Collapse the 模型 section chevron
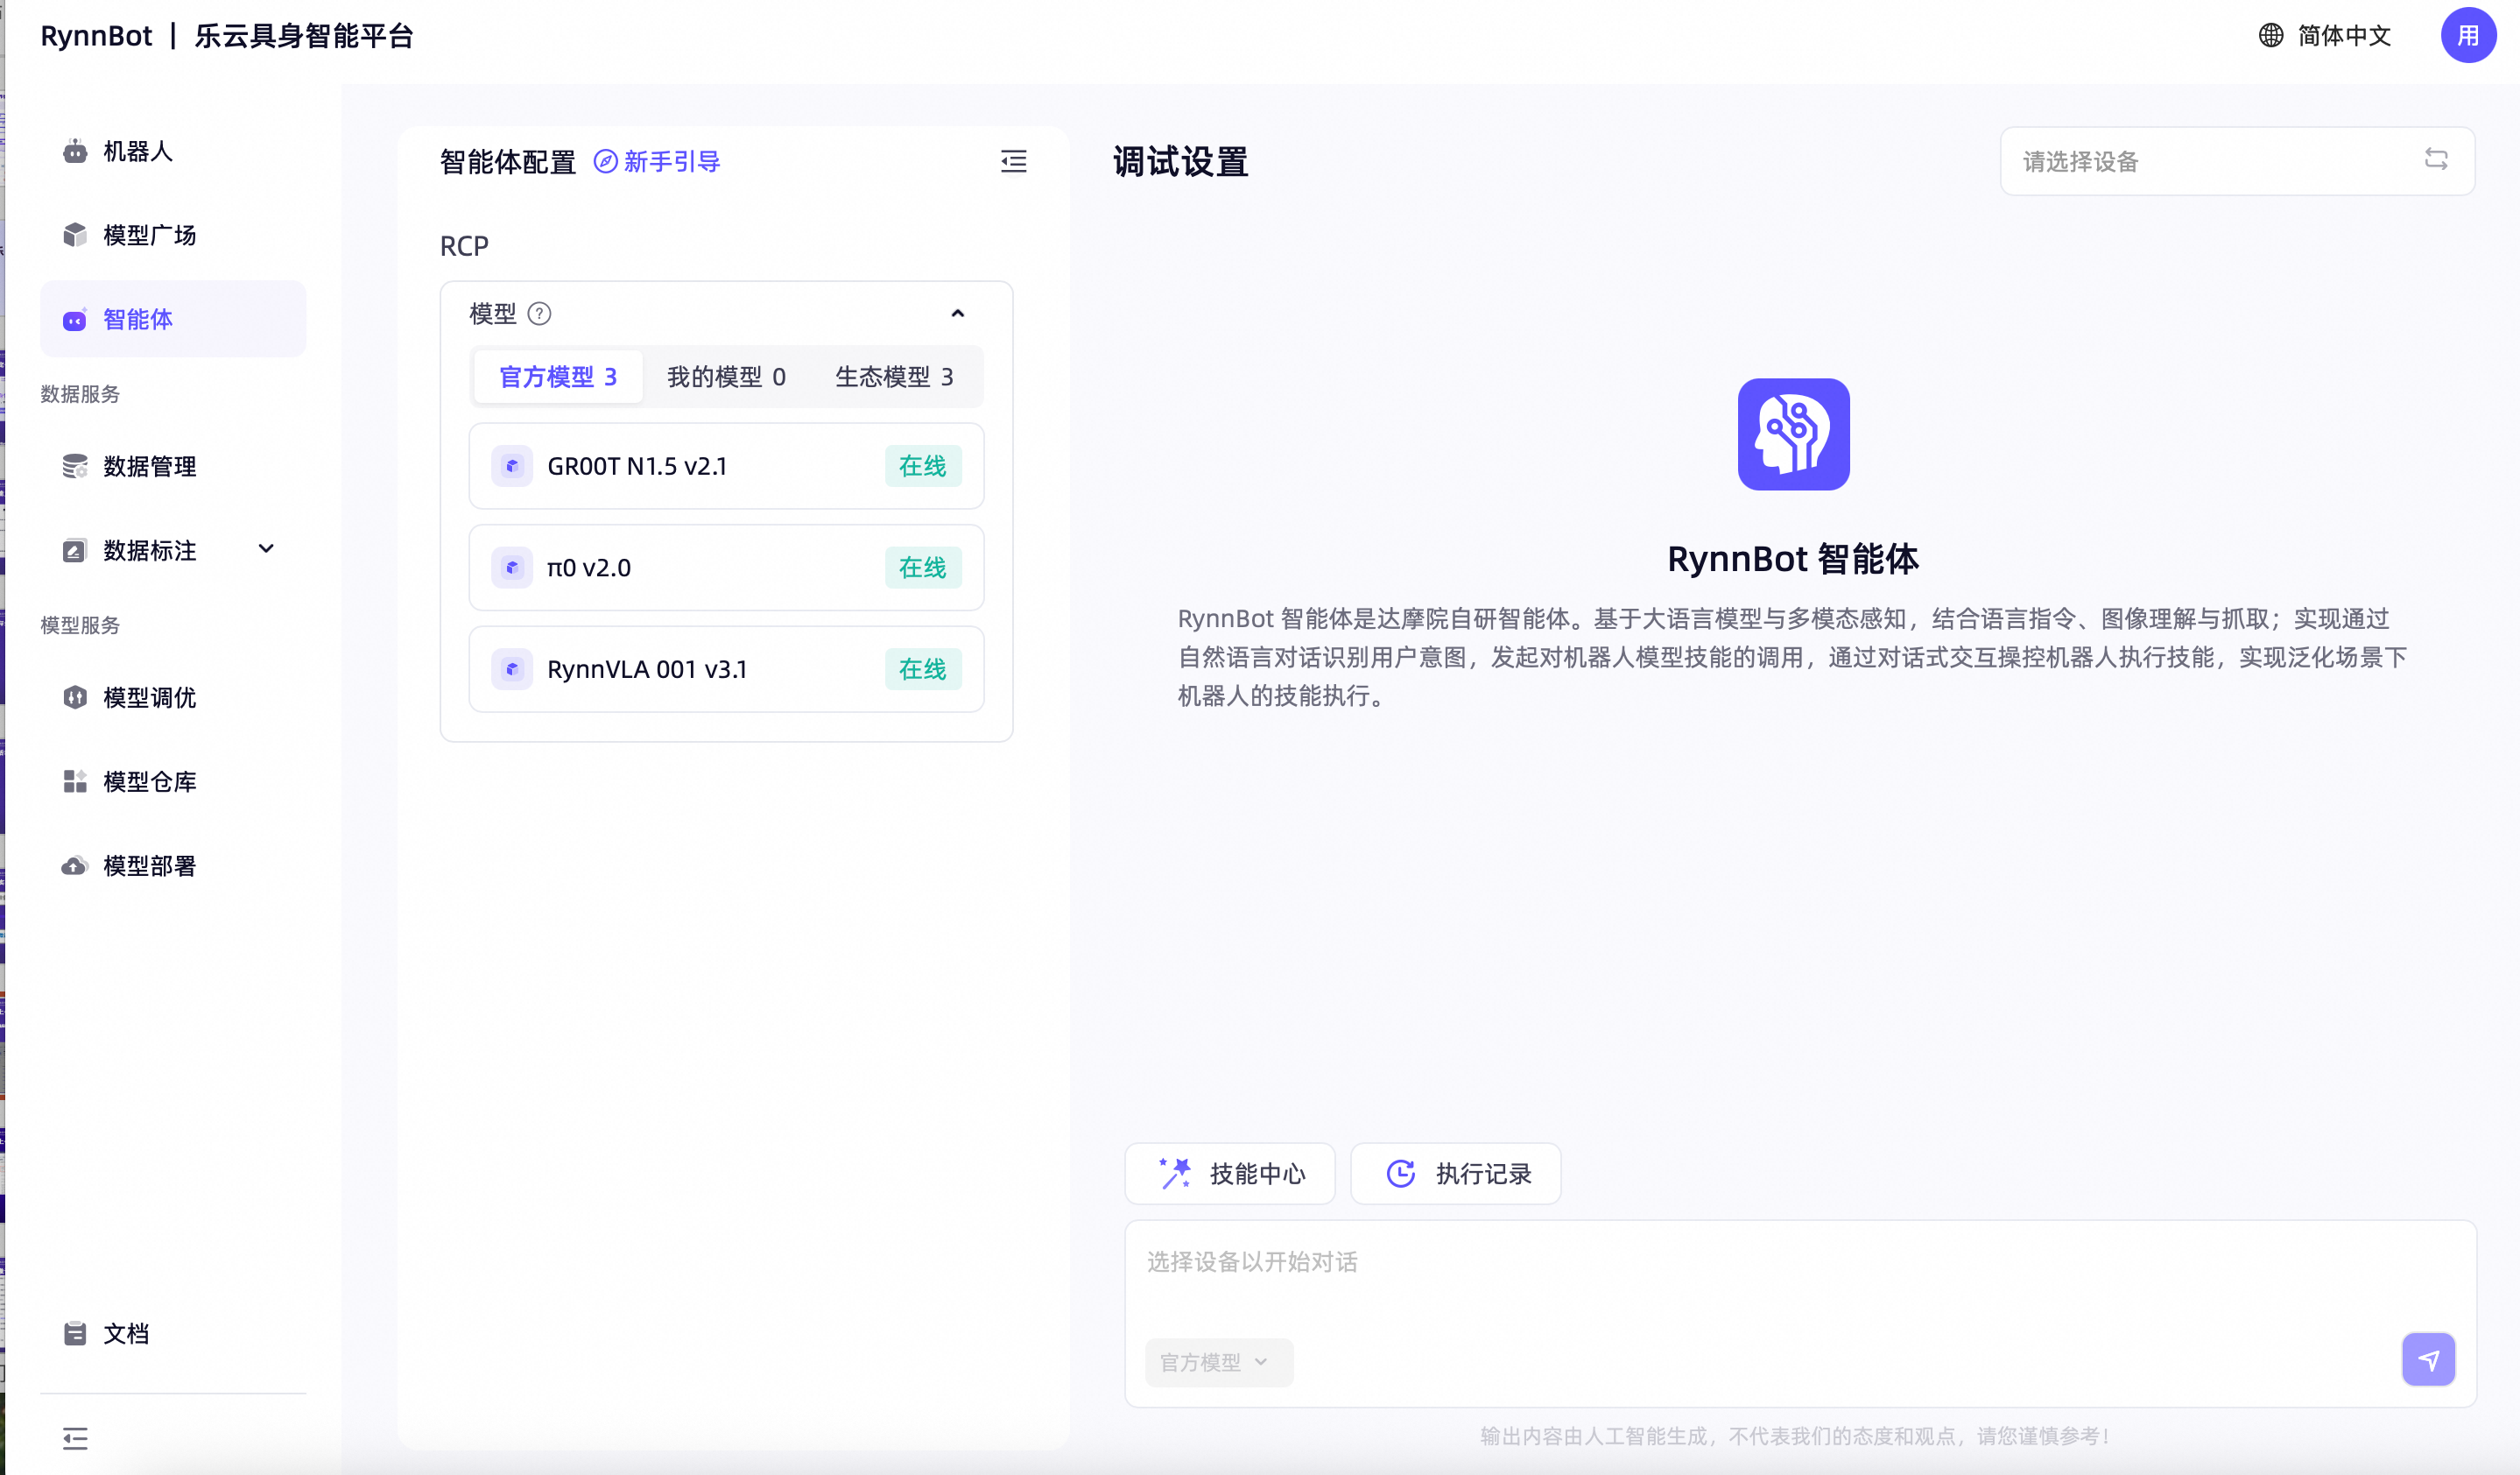This screenshot has width=2520, height=1475. [x=957, y=314]
